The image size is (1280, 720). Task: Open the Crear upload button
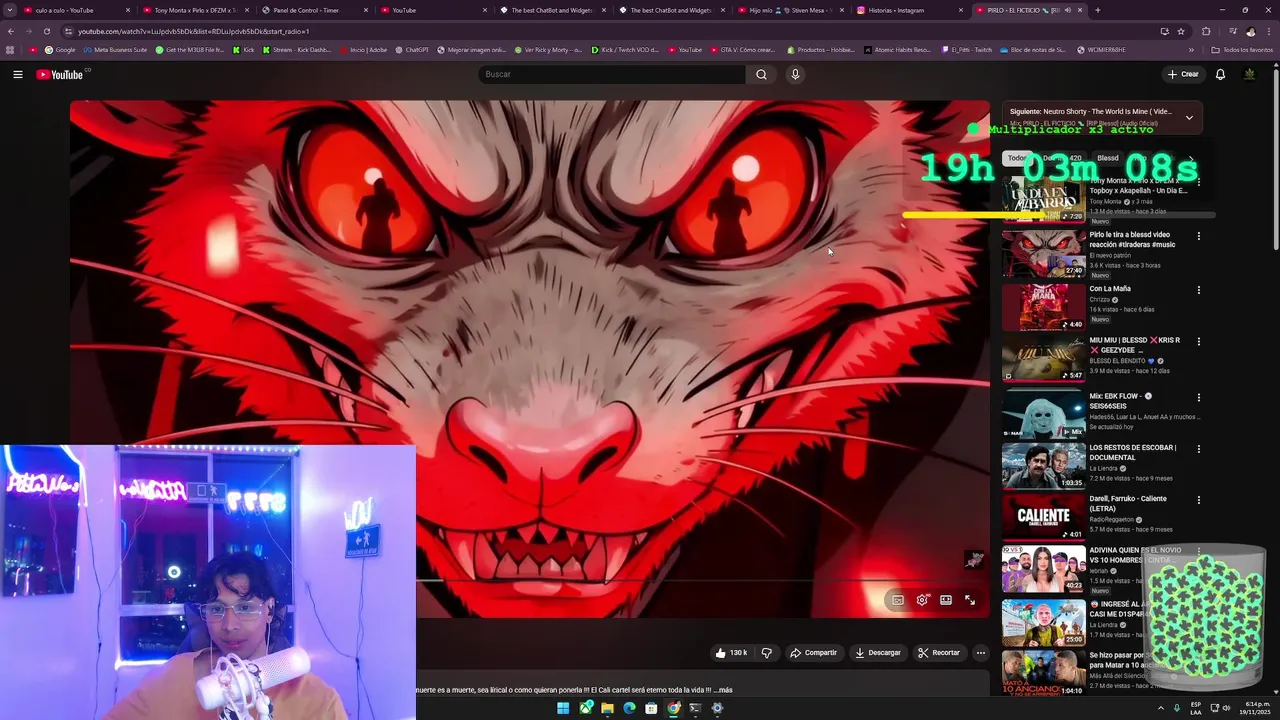tap(1182, 74)
